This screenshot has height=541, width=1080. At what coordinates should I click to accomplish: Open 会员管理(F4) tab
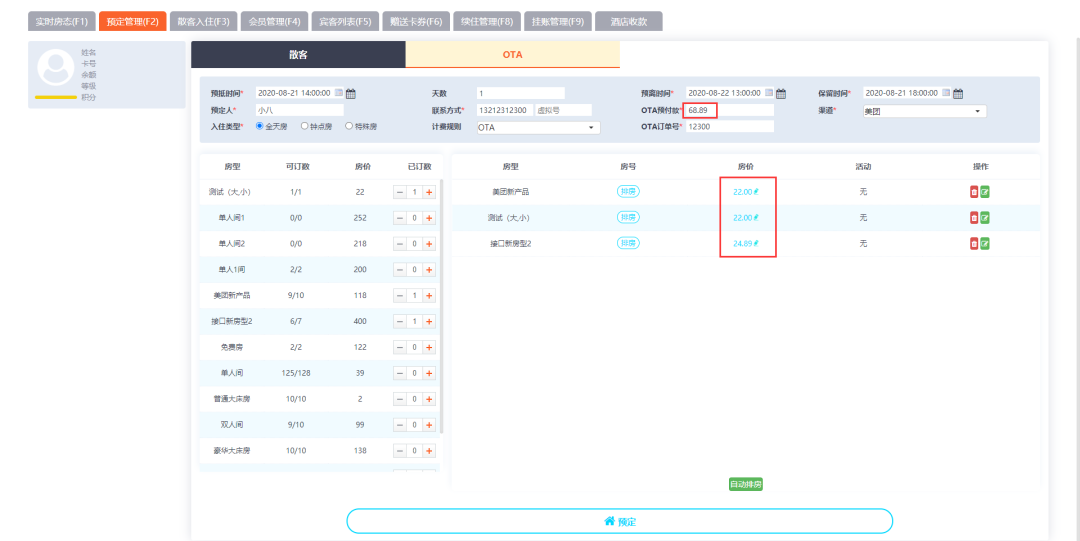coord(275,21)
